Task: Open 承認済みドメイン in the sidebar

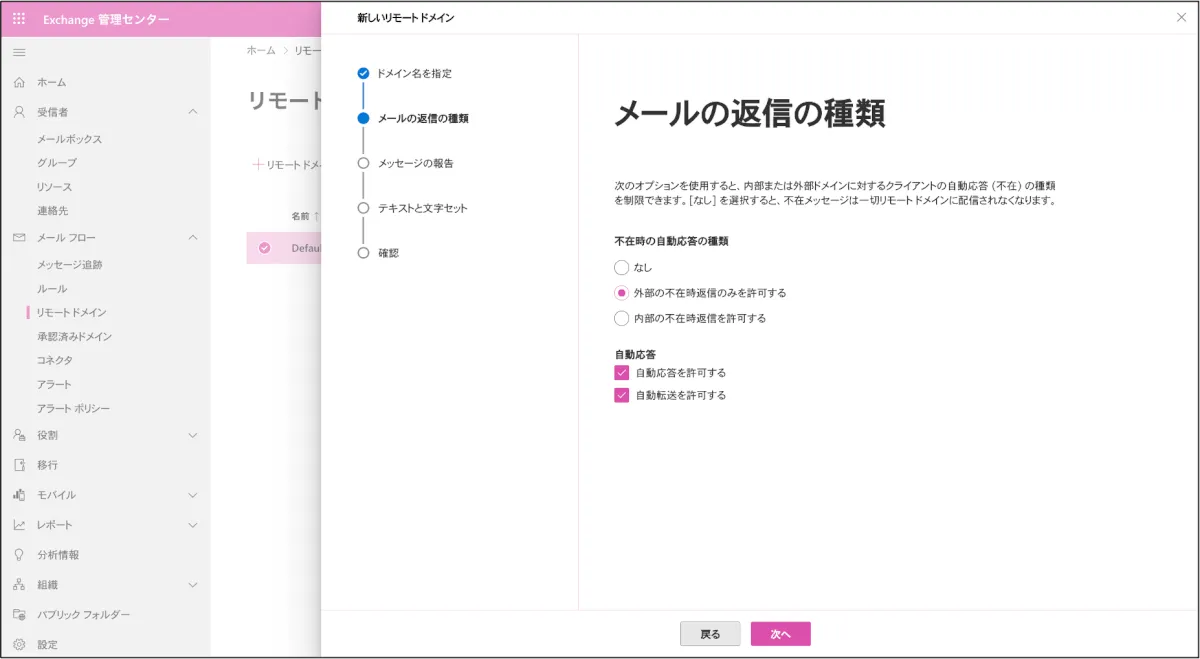Action: 74,336
